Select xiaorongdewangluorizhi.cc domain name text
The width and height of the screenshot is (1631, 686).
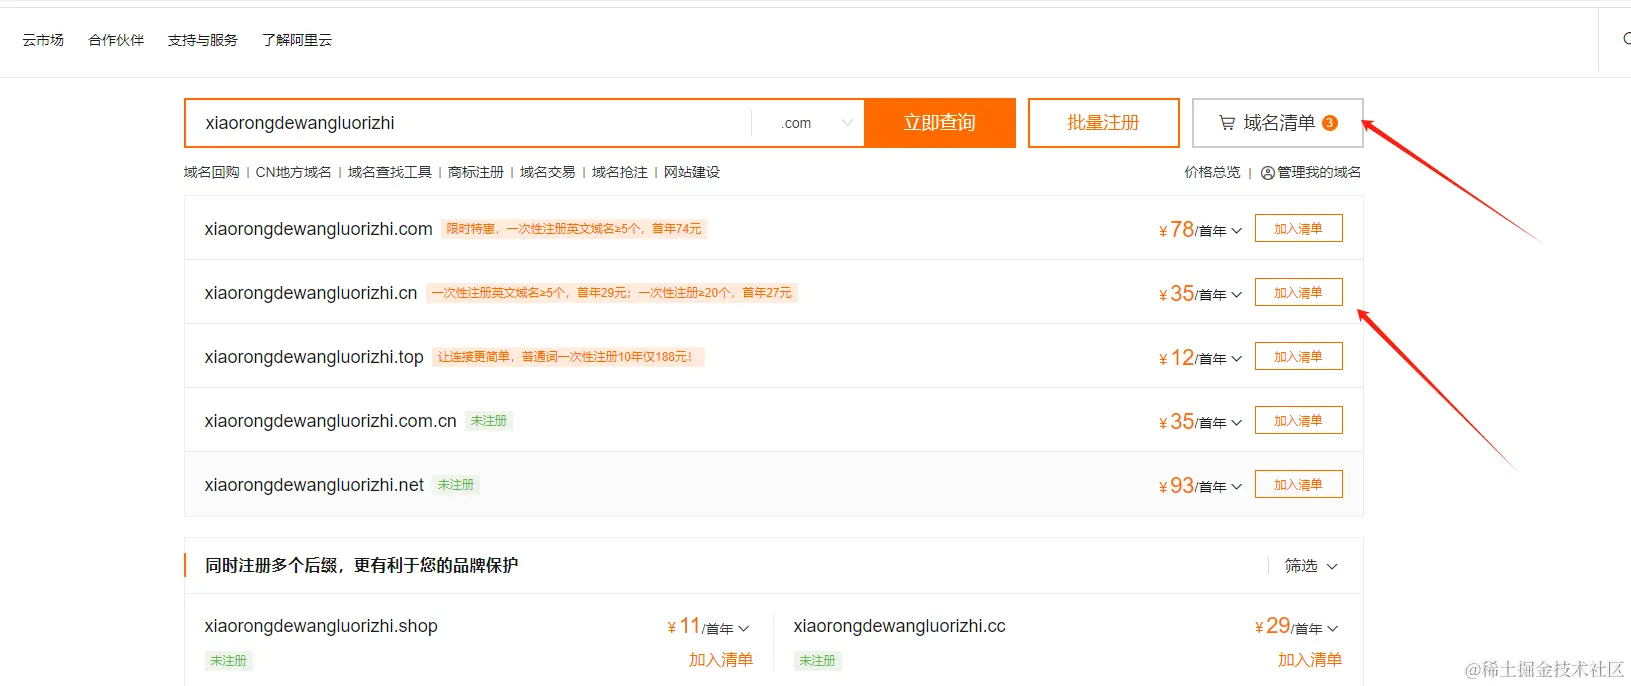pos(900,626)
